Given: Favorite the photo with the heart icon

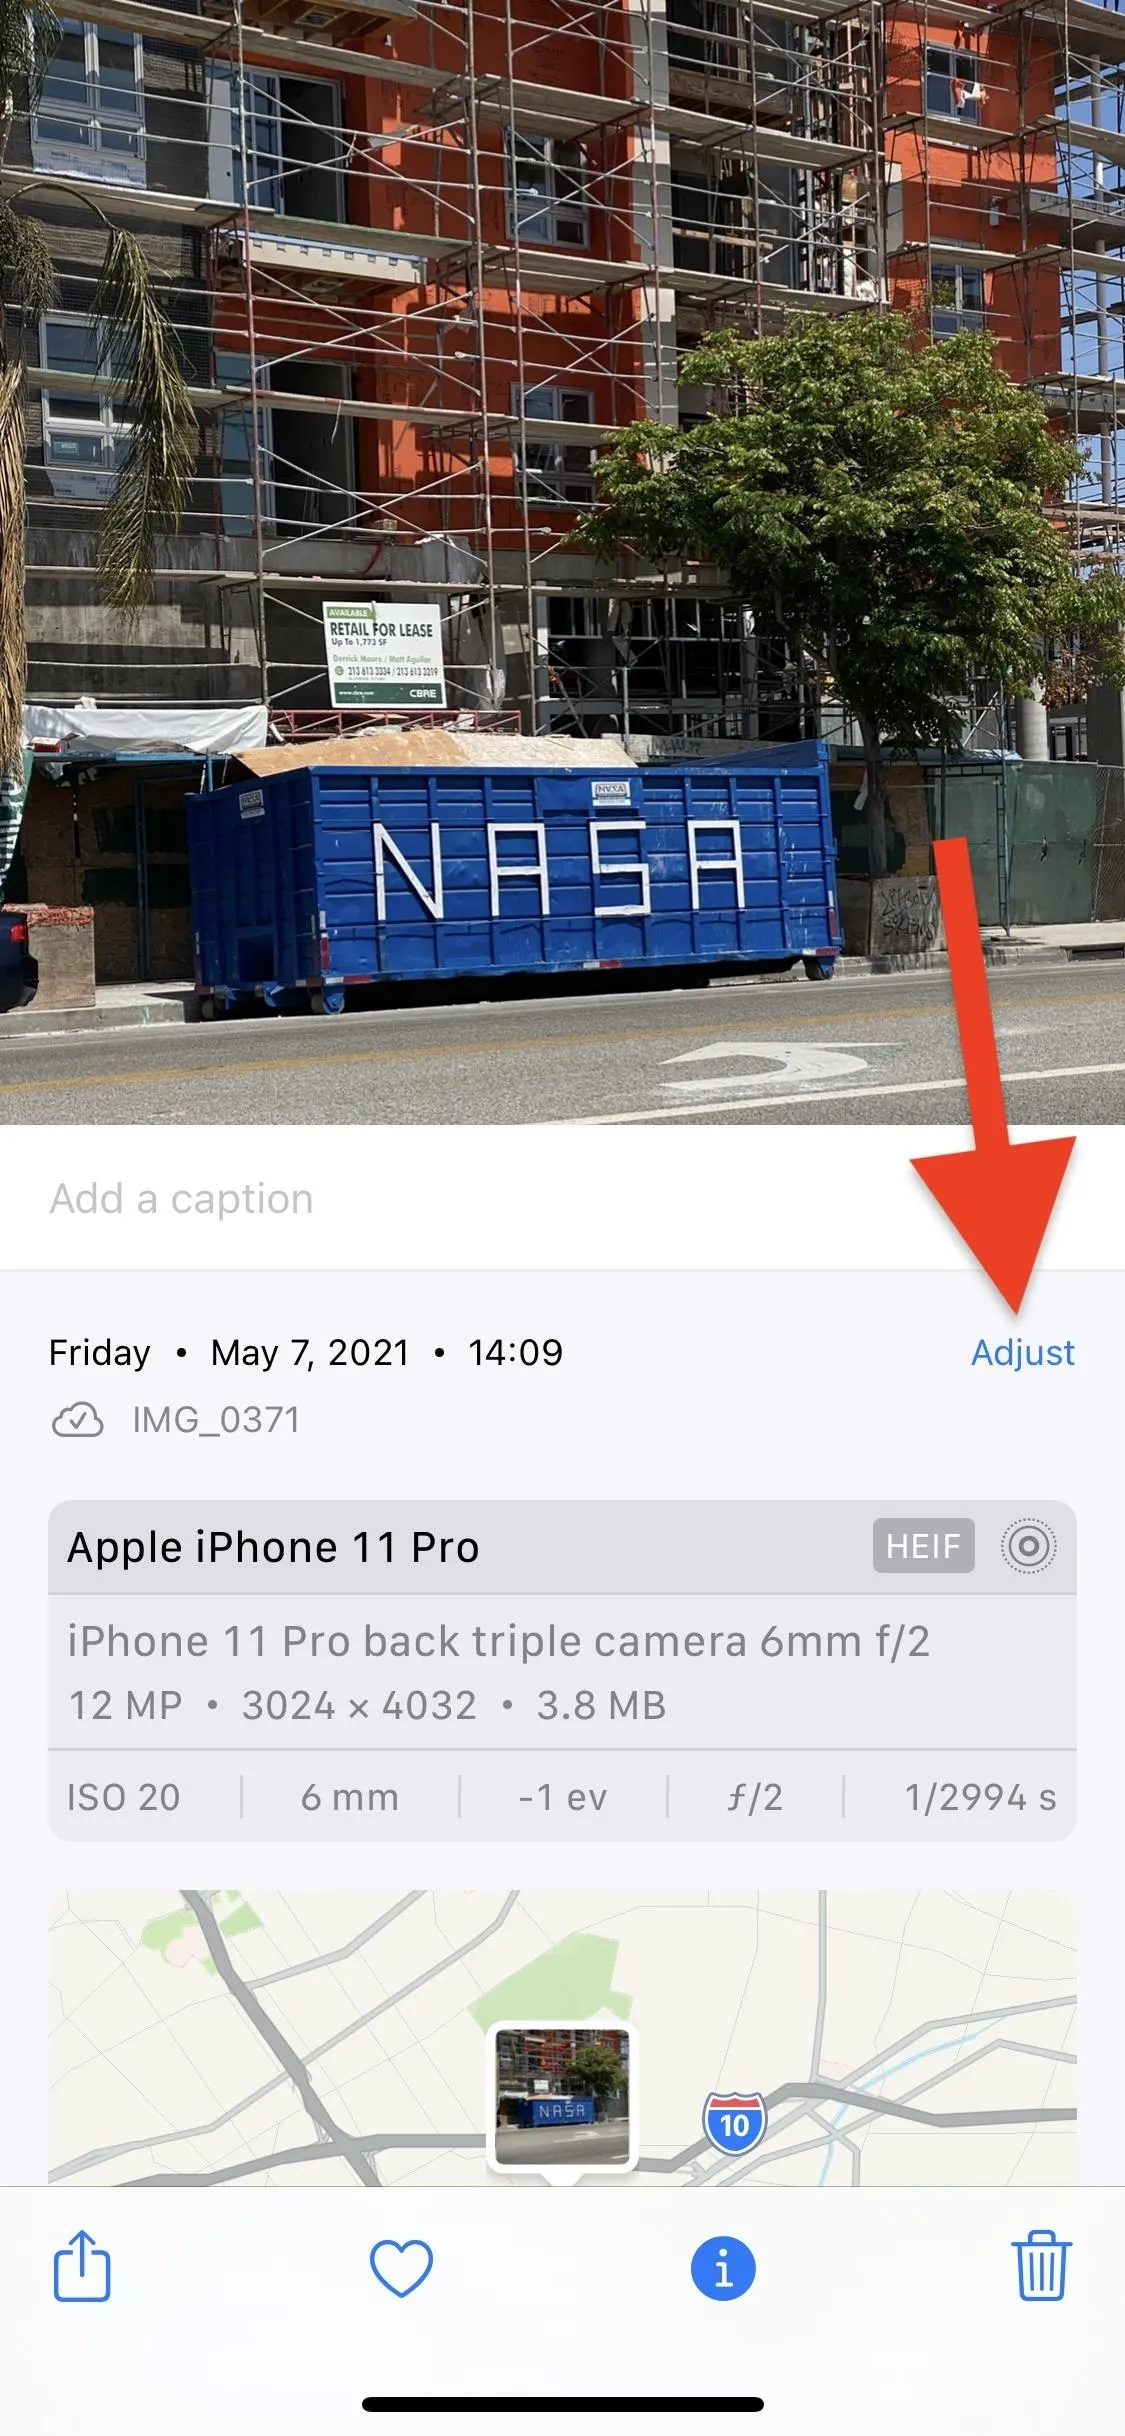Looking at the screenshot, I should [x=401, y=2268].
